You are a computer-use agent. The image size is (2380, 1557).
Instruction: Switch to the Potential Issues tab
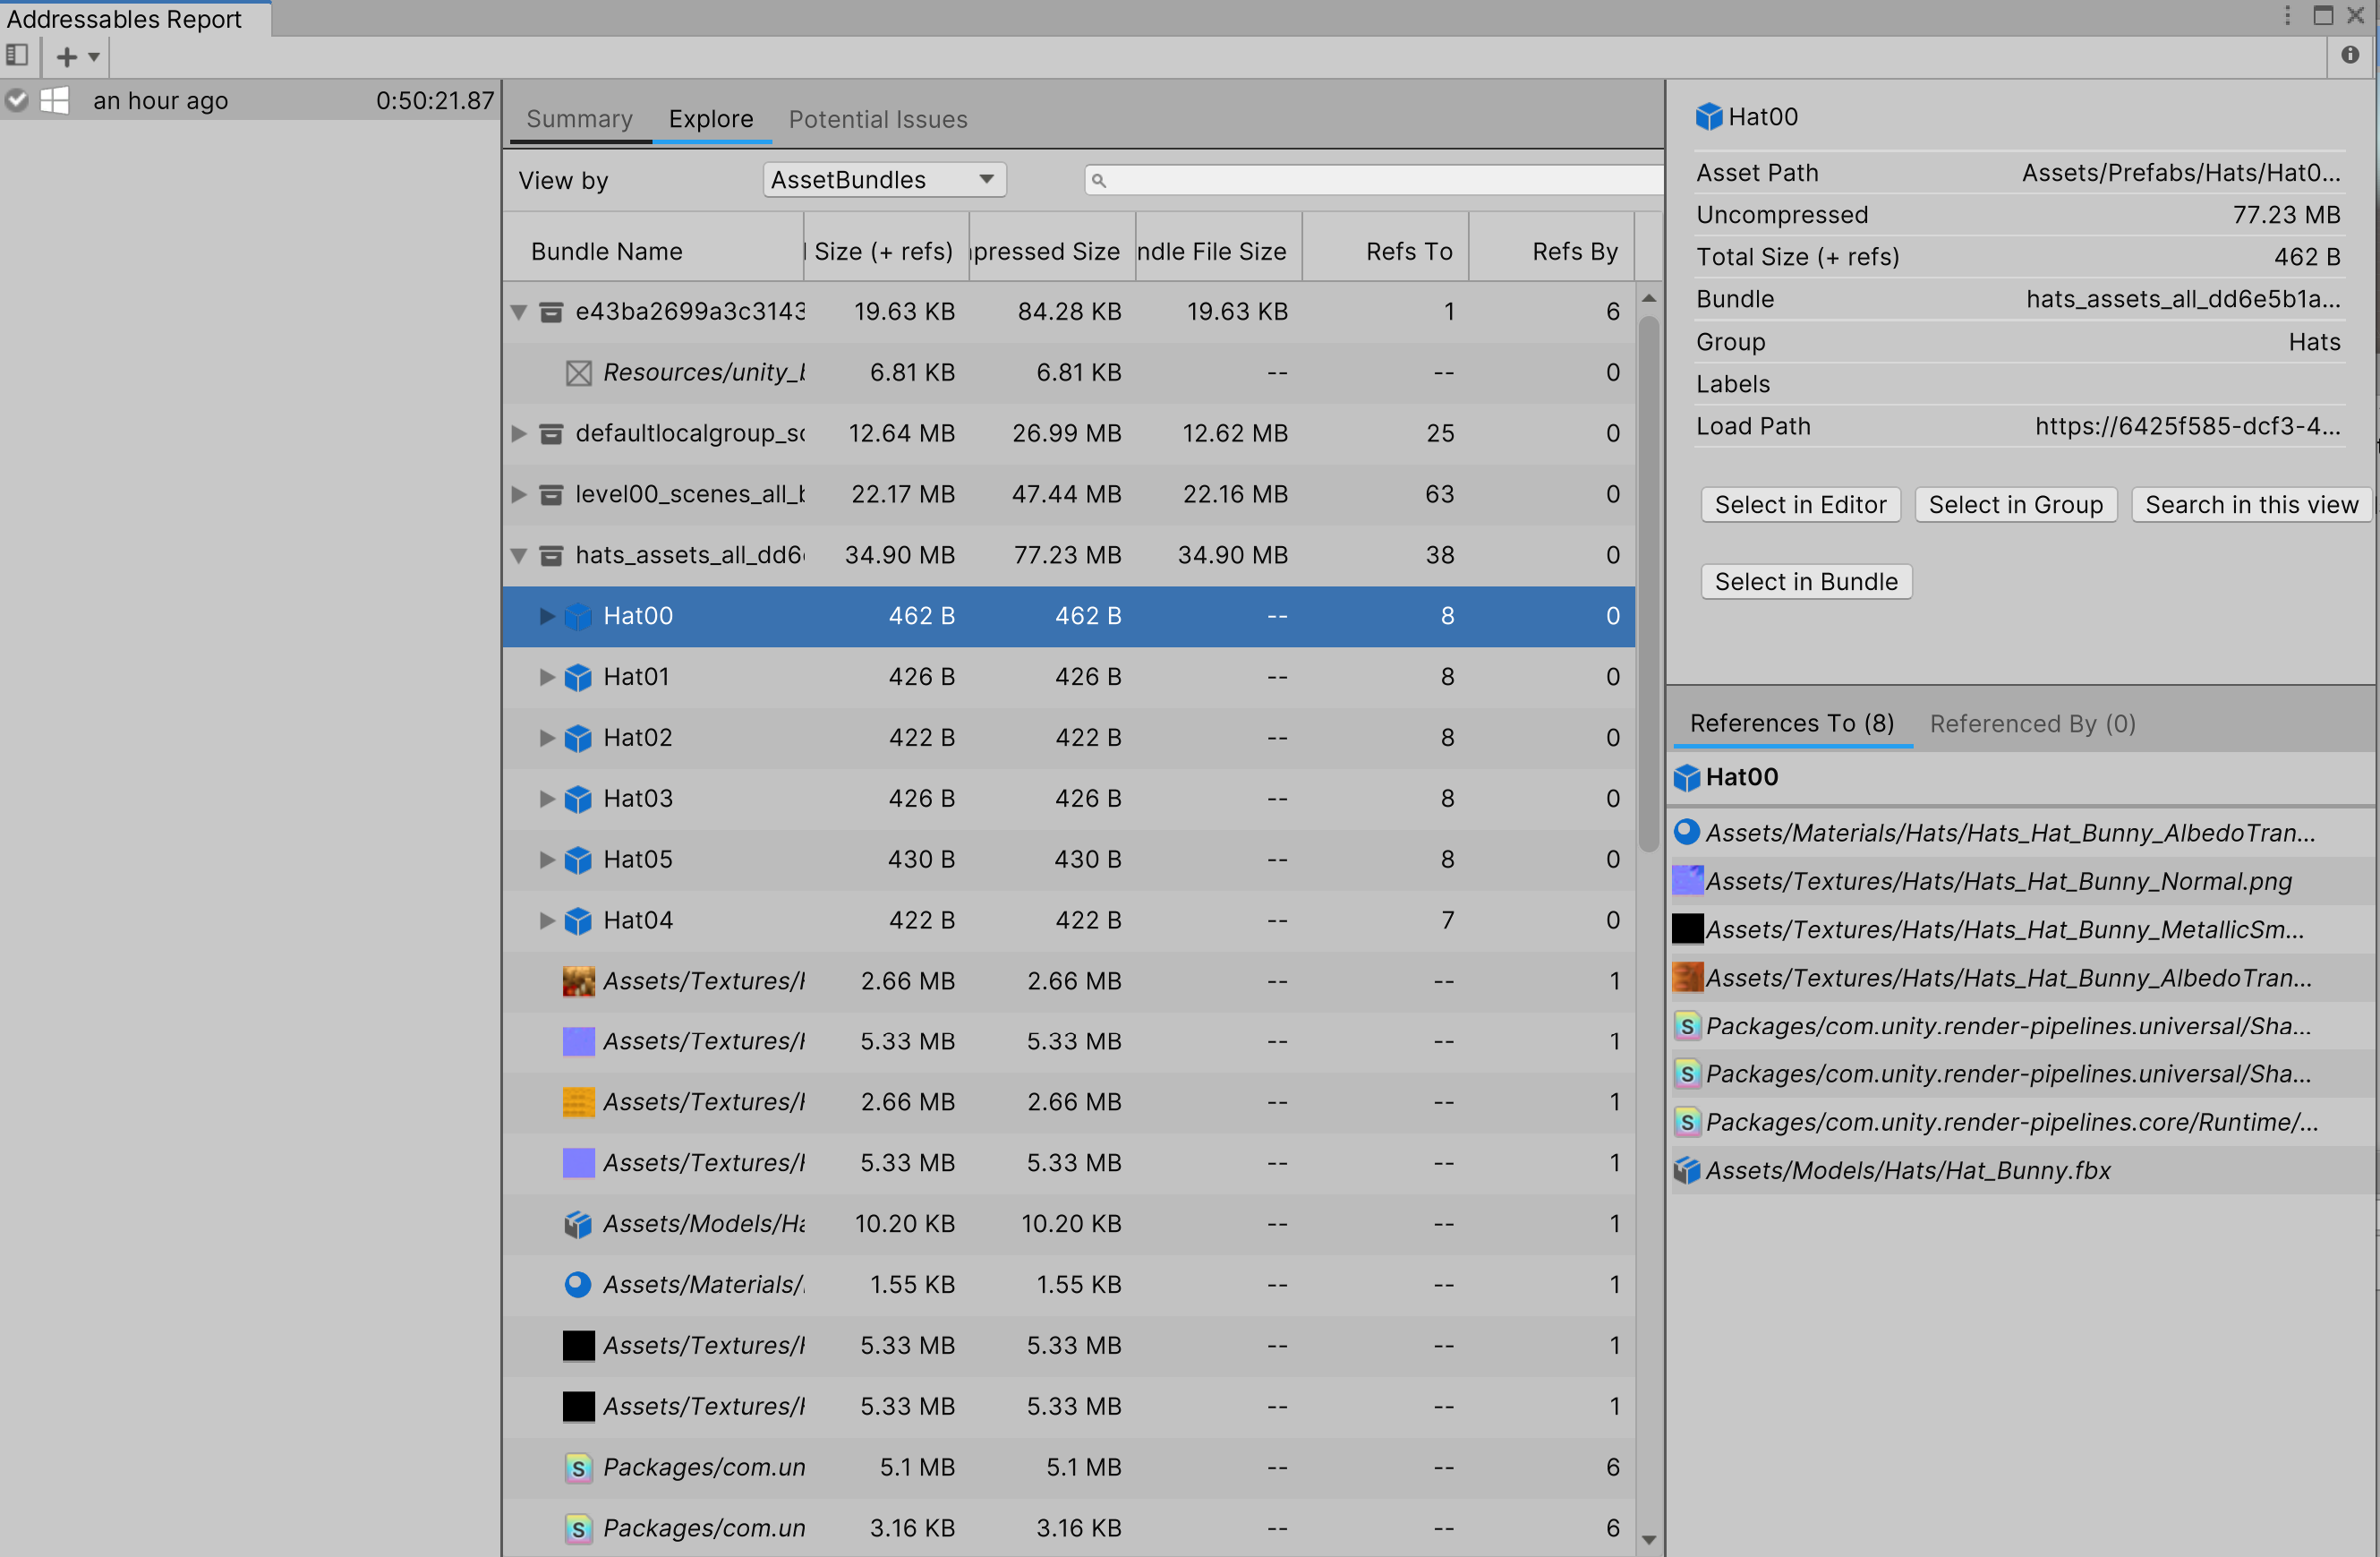[877, 119]
